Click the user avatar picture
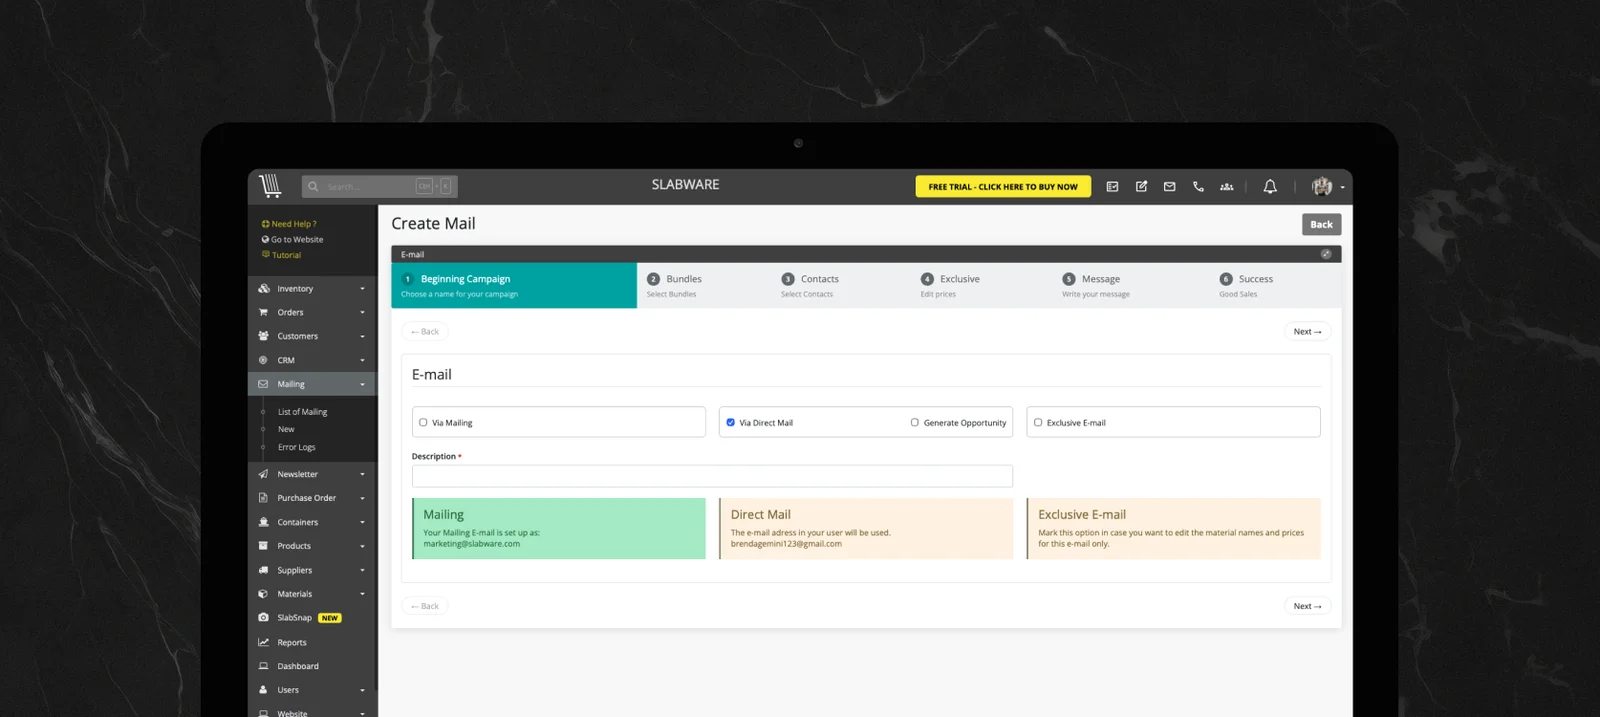This screenshot has width=1600, height=717. tap(1322, 186)
